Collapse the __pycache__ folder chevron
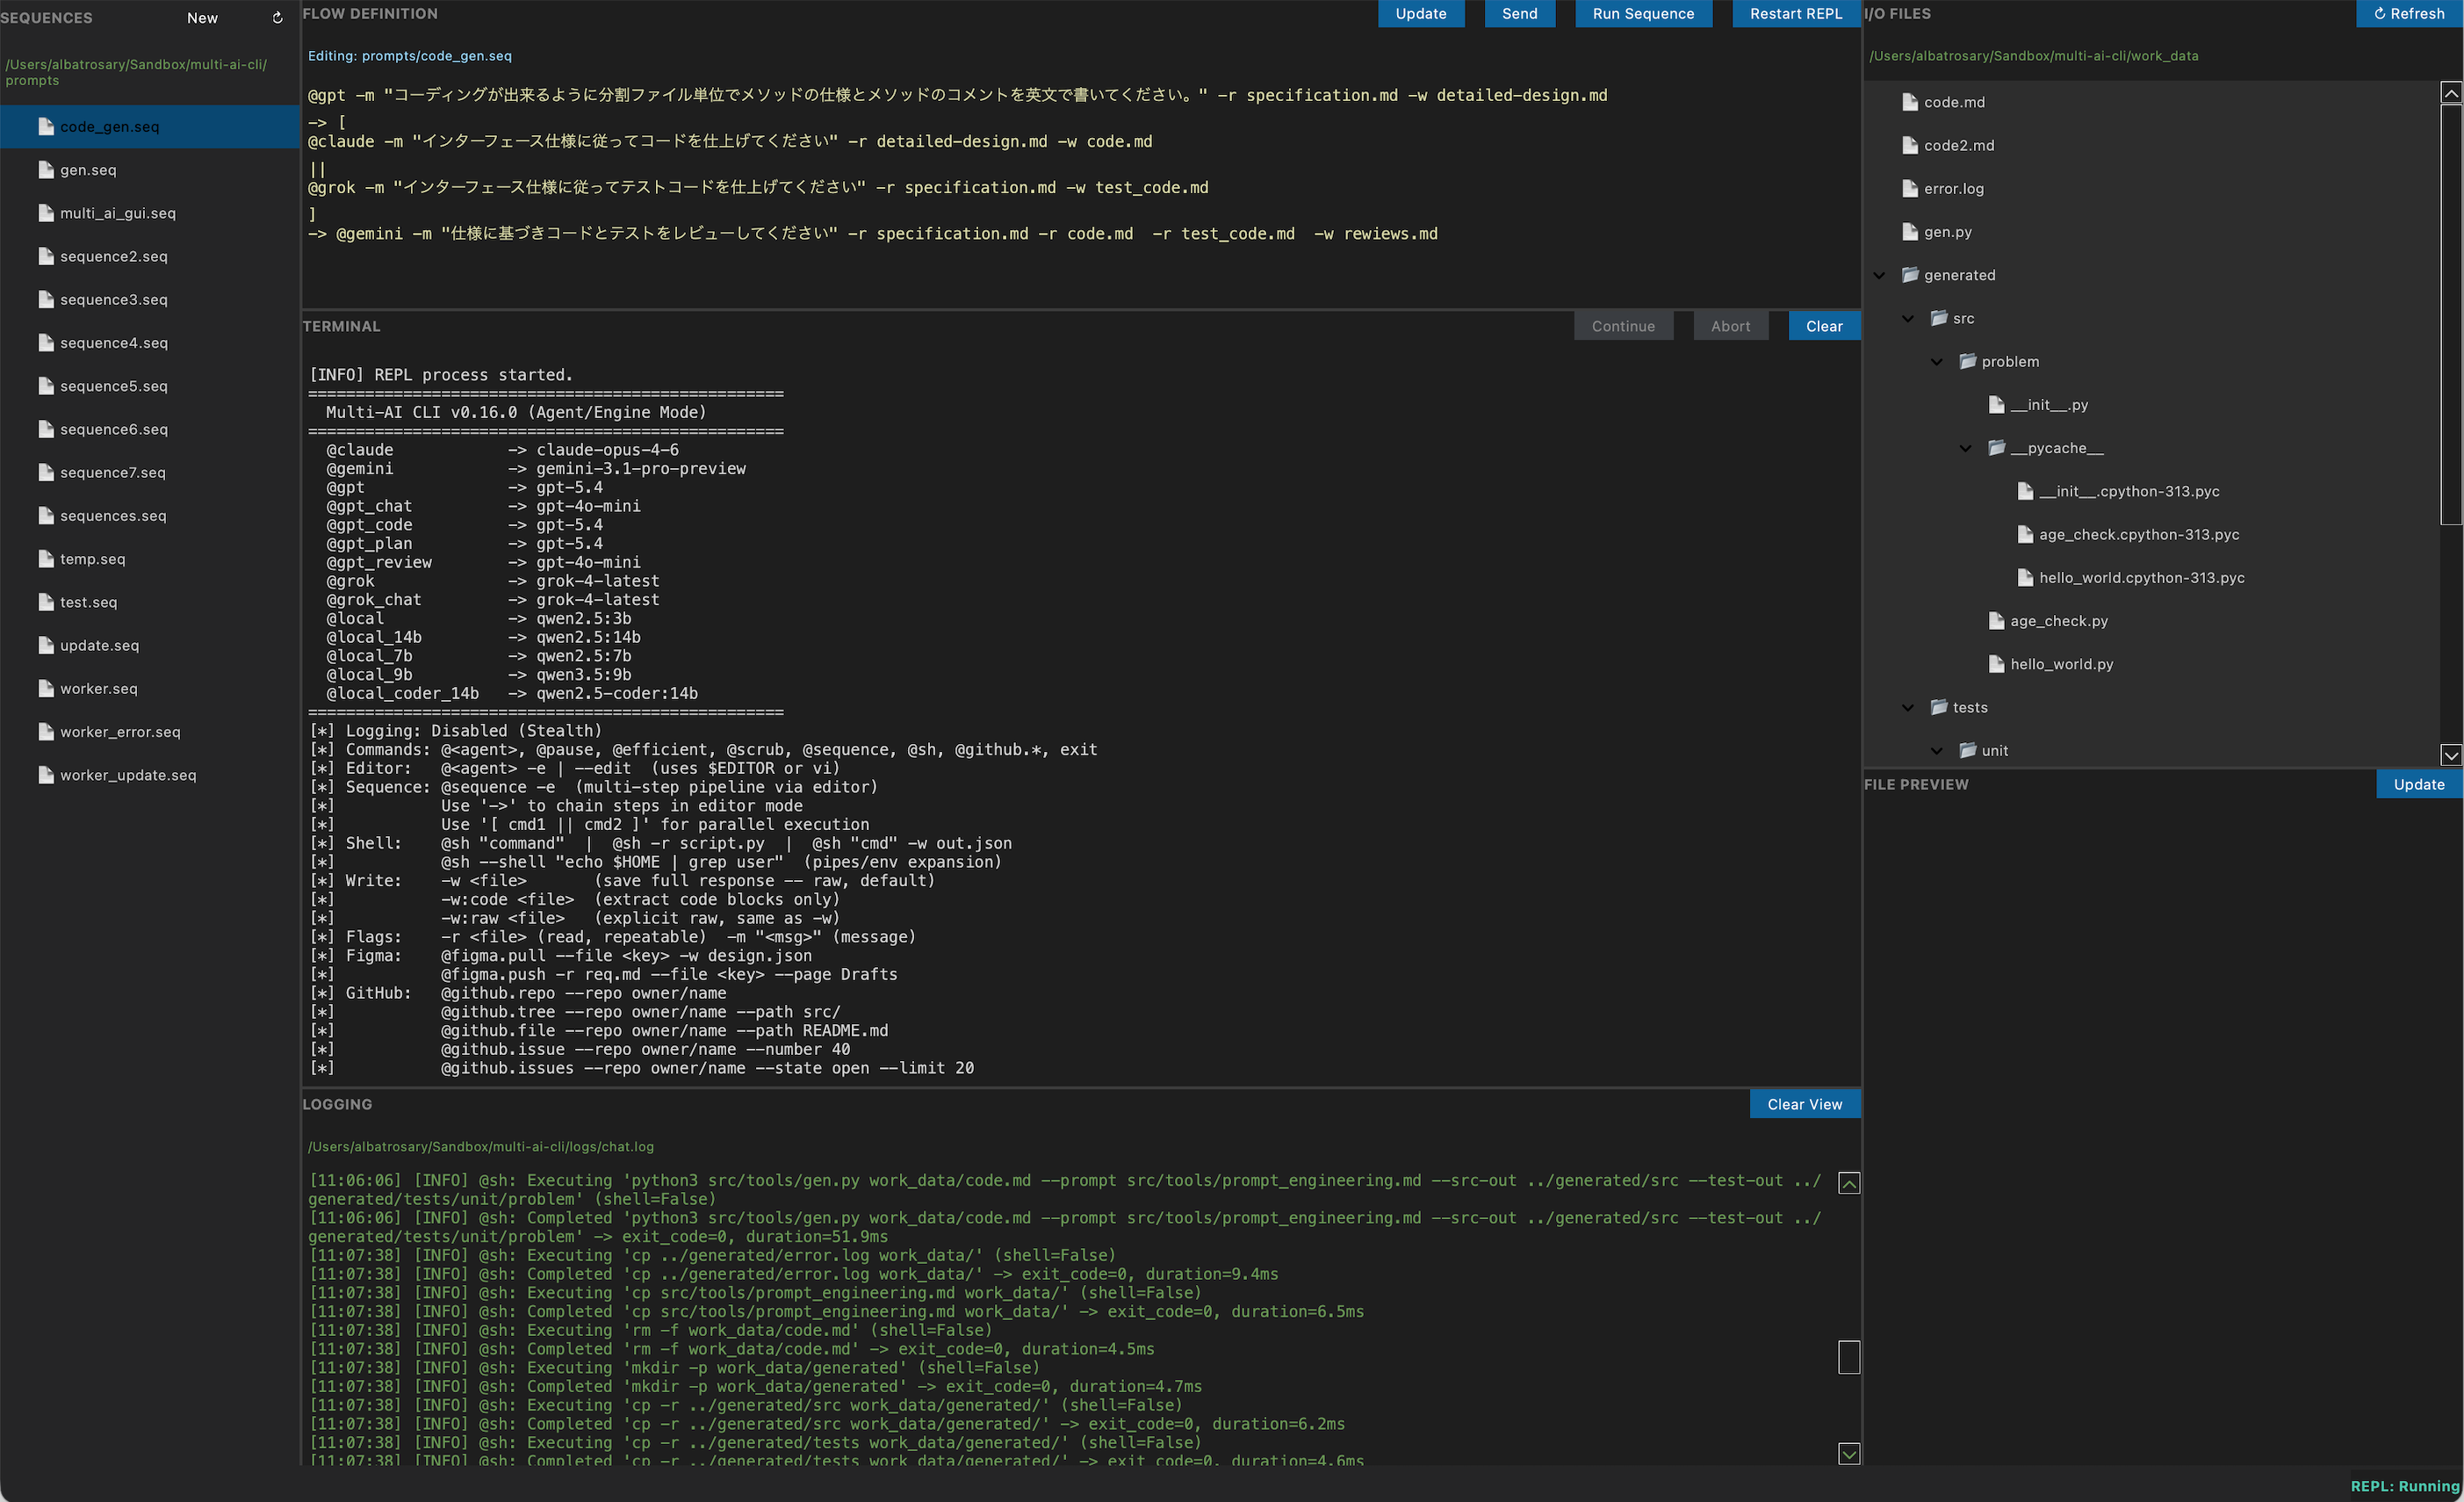The image size is (2464, 1502). [x=1966, y=448]
